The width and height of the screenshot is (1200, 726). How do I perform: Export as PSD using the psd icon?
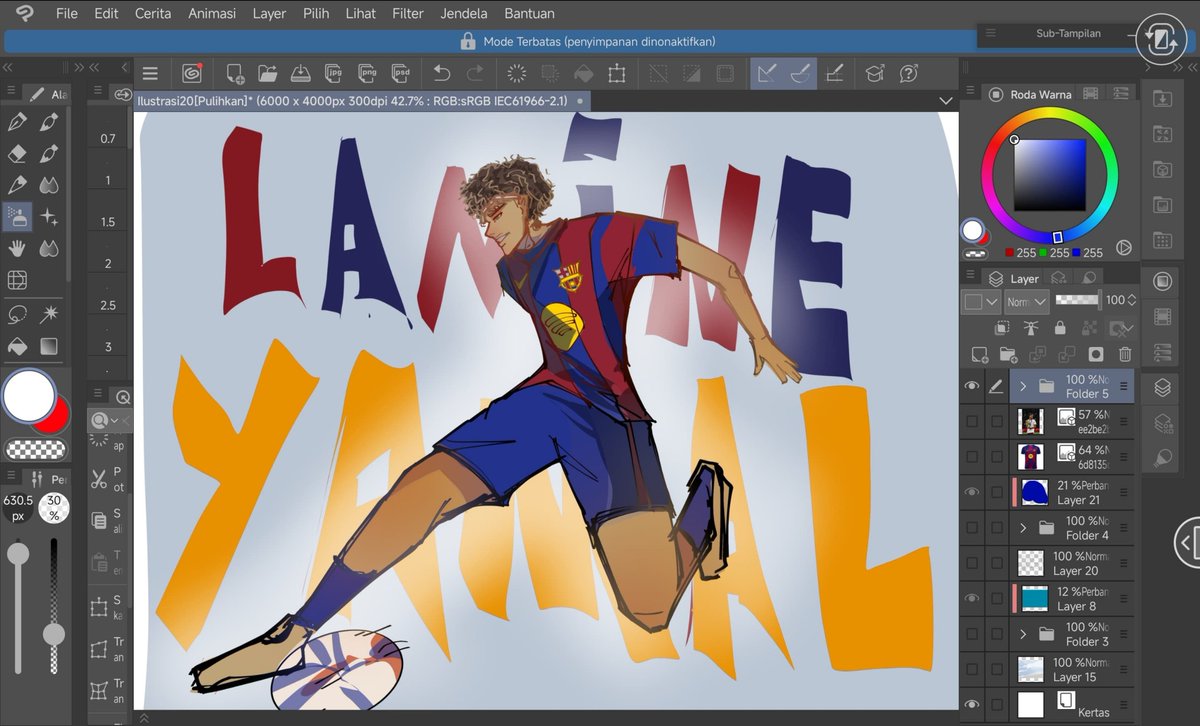tap(400, 73)
